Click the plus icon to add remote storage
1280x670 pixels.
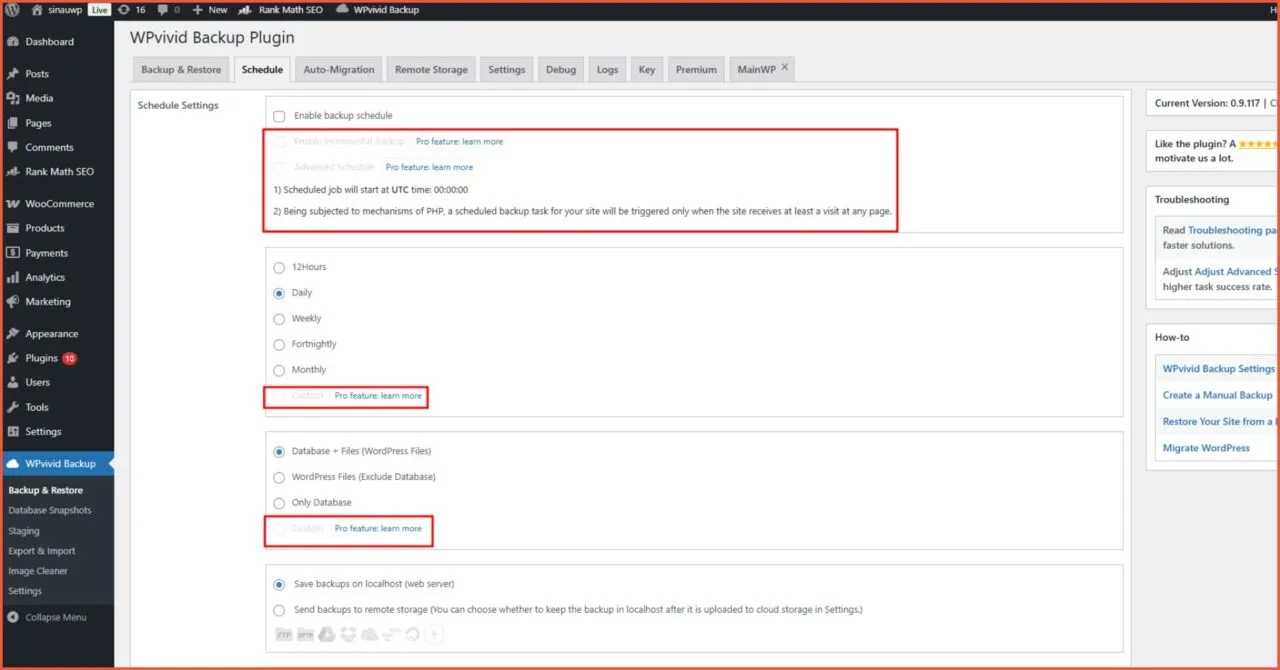click(434, 634)
